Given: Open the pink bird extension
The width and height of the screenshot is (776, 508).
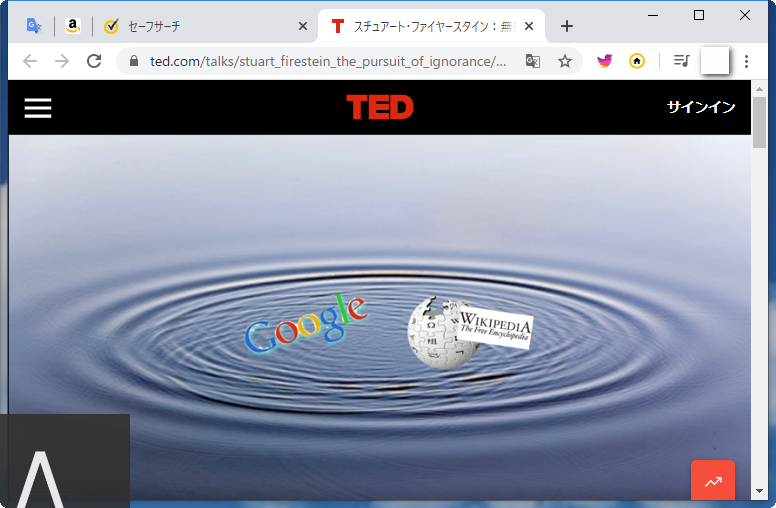Looking at the screenshot, I should click(x=604, y=61).
